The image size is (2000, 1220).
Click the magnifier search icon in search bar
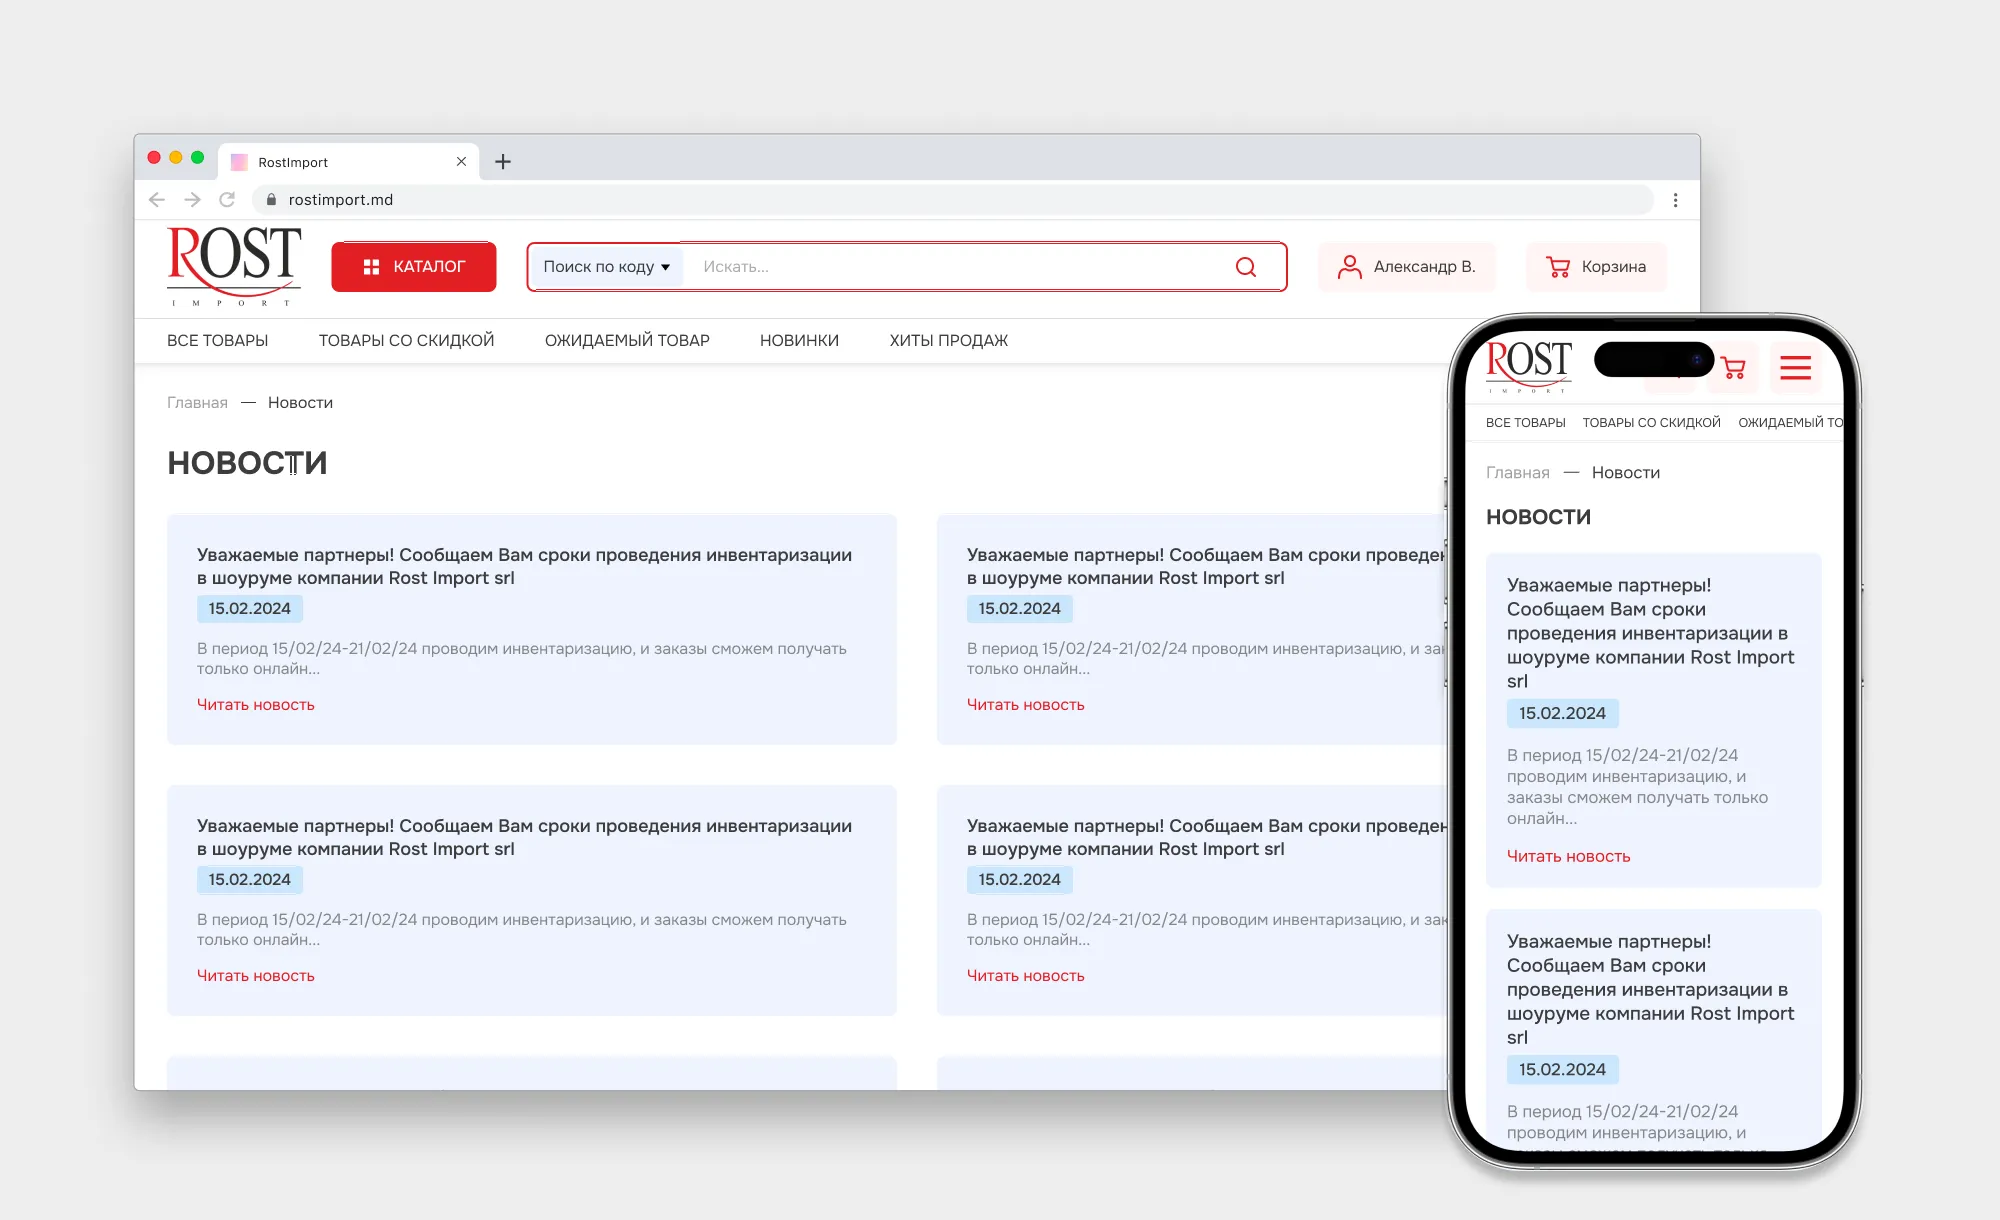pos(1245,267)
